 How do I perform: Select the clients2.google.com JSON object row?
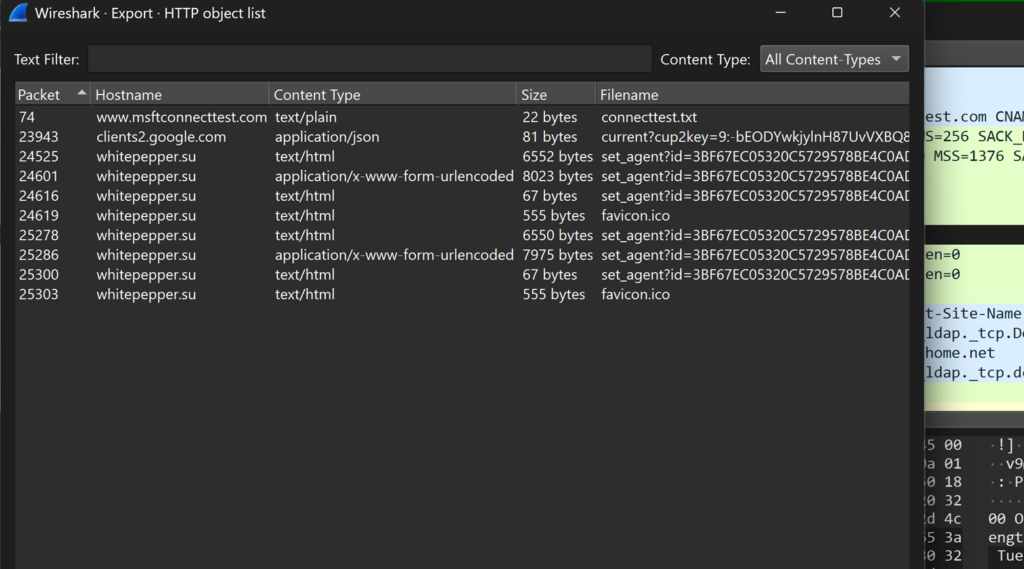[x=300, y=137]
